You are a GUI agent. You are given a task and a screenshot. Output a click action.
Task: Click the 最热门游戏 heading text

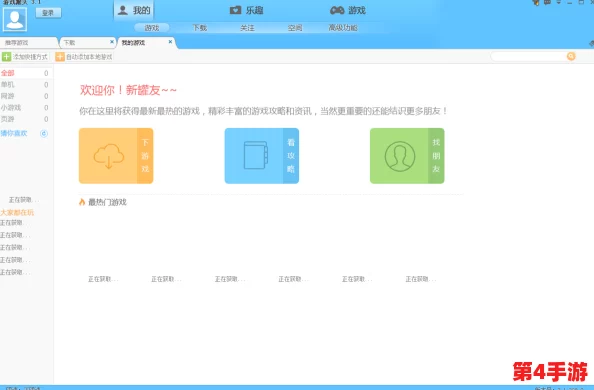[x=107, y=202]
